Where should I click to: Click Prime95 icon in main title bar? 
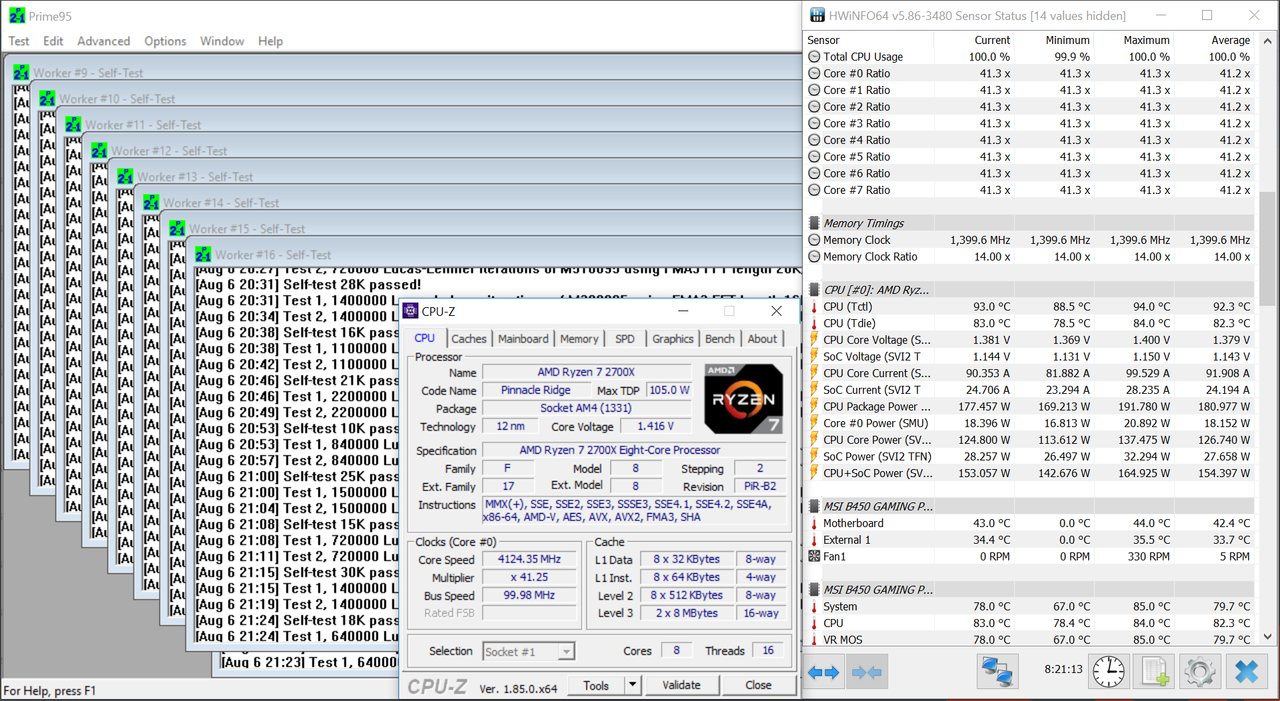(x=16, y=16)
